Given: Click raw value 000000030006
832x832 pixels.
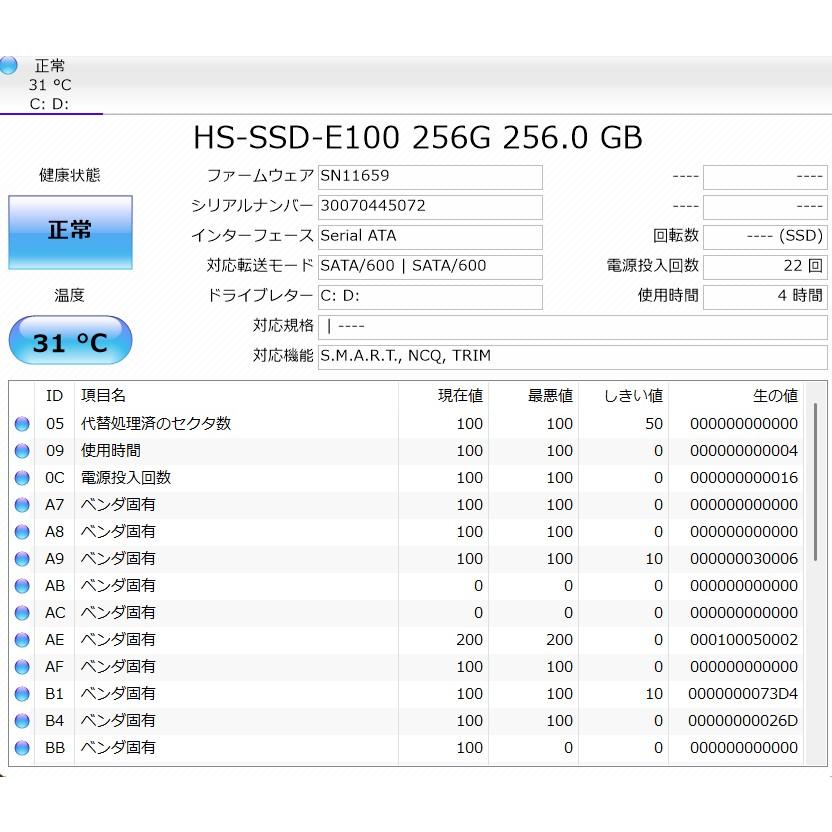Looking at the screenshot, I should coord(744,559).
